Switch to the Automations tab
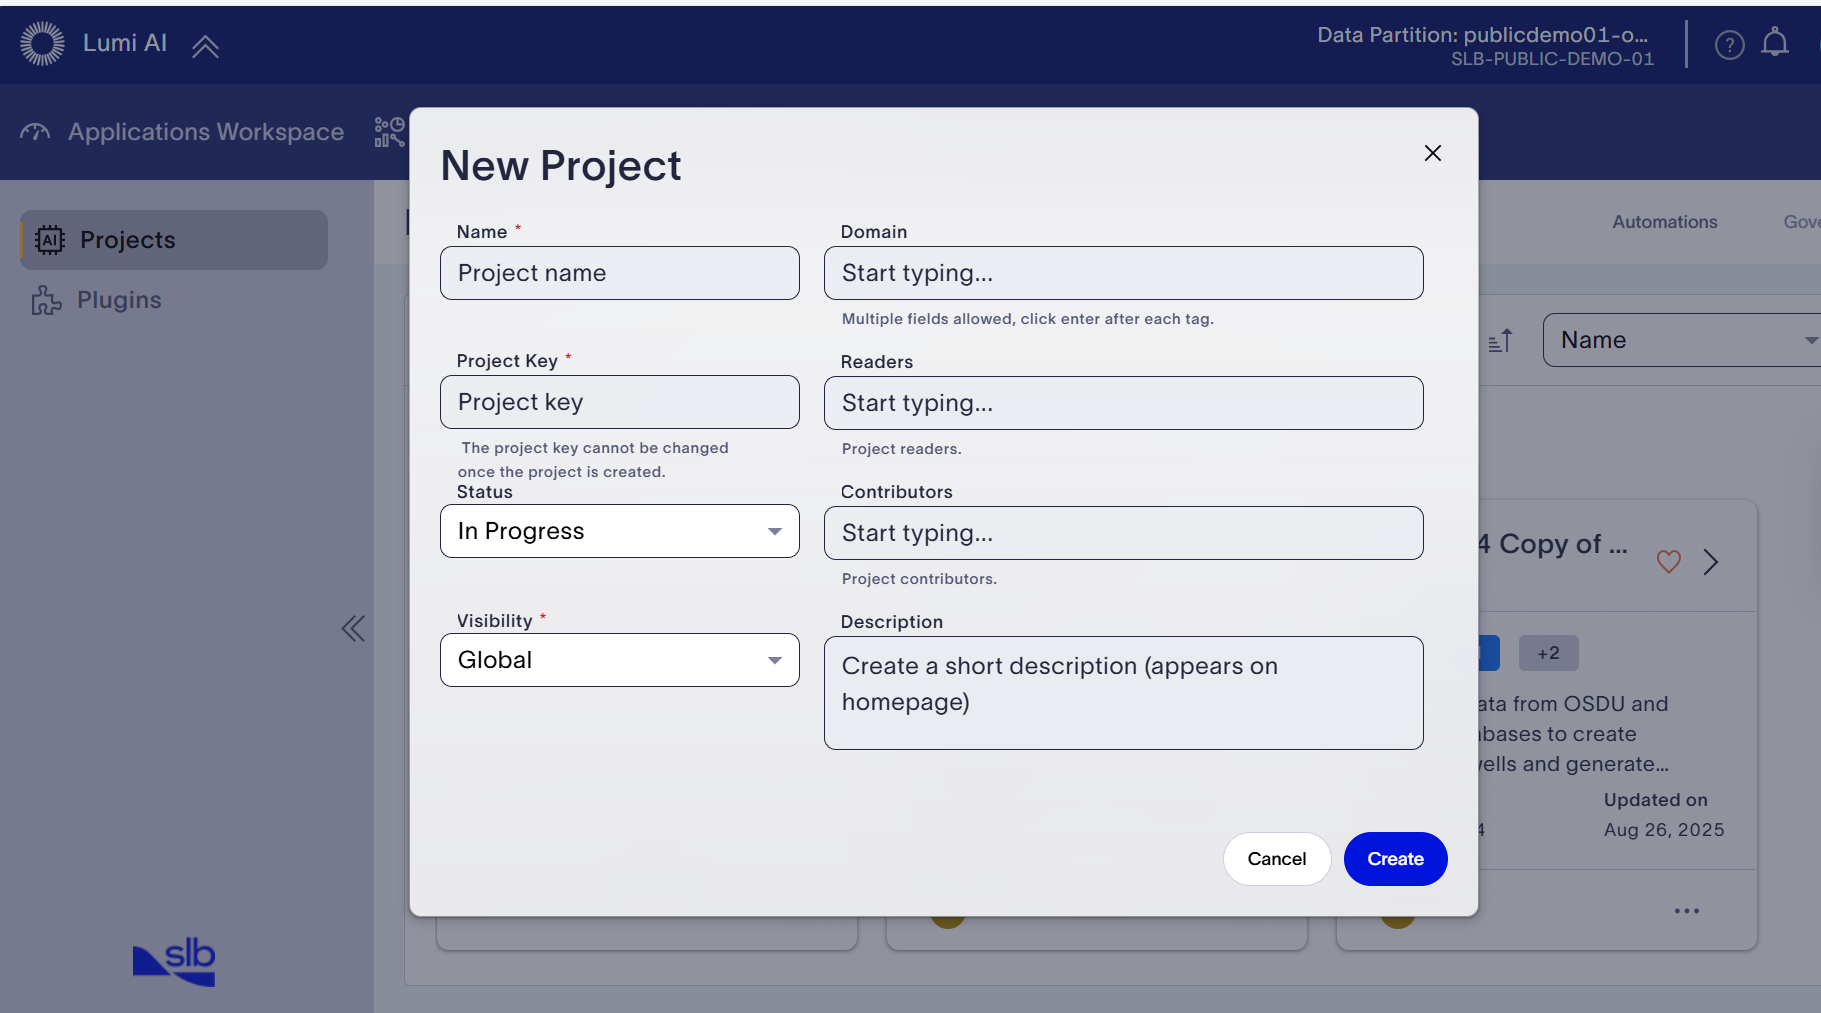The image size is (1821, 1013). pyautogui.click(x=1664, y=222)
